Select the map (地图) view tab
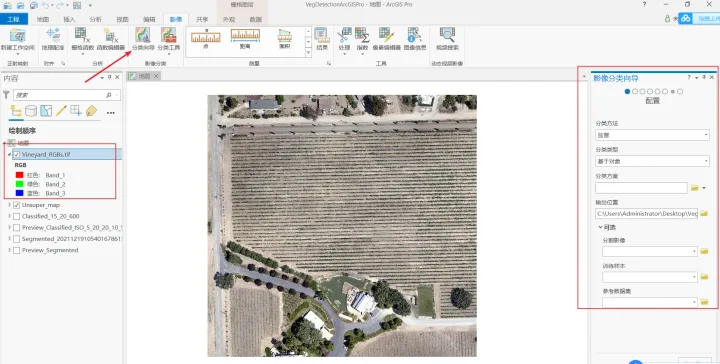The width and height of the screenshot is (720, 364). click(x=144, y=76)
